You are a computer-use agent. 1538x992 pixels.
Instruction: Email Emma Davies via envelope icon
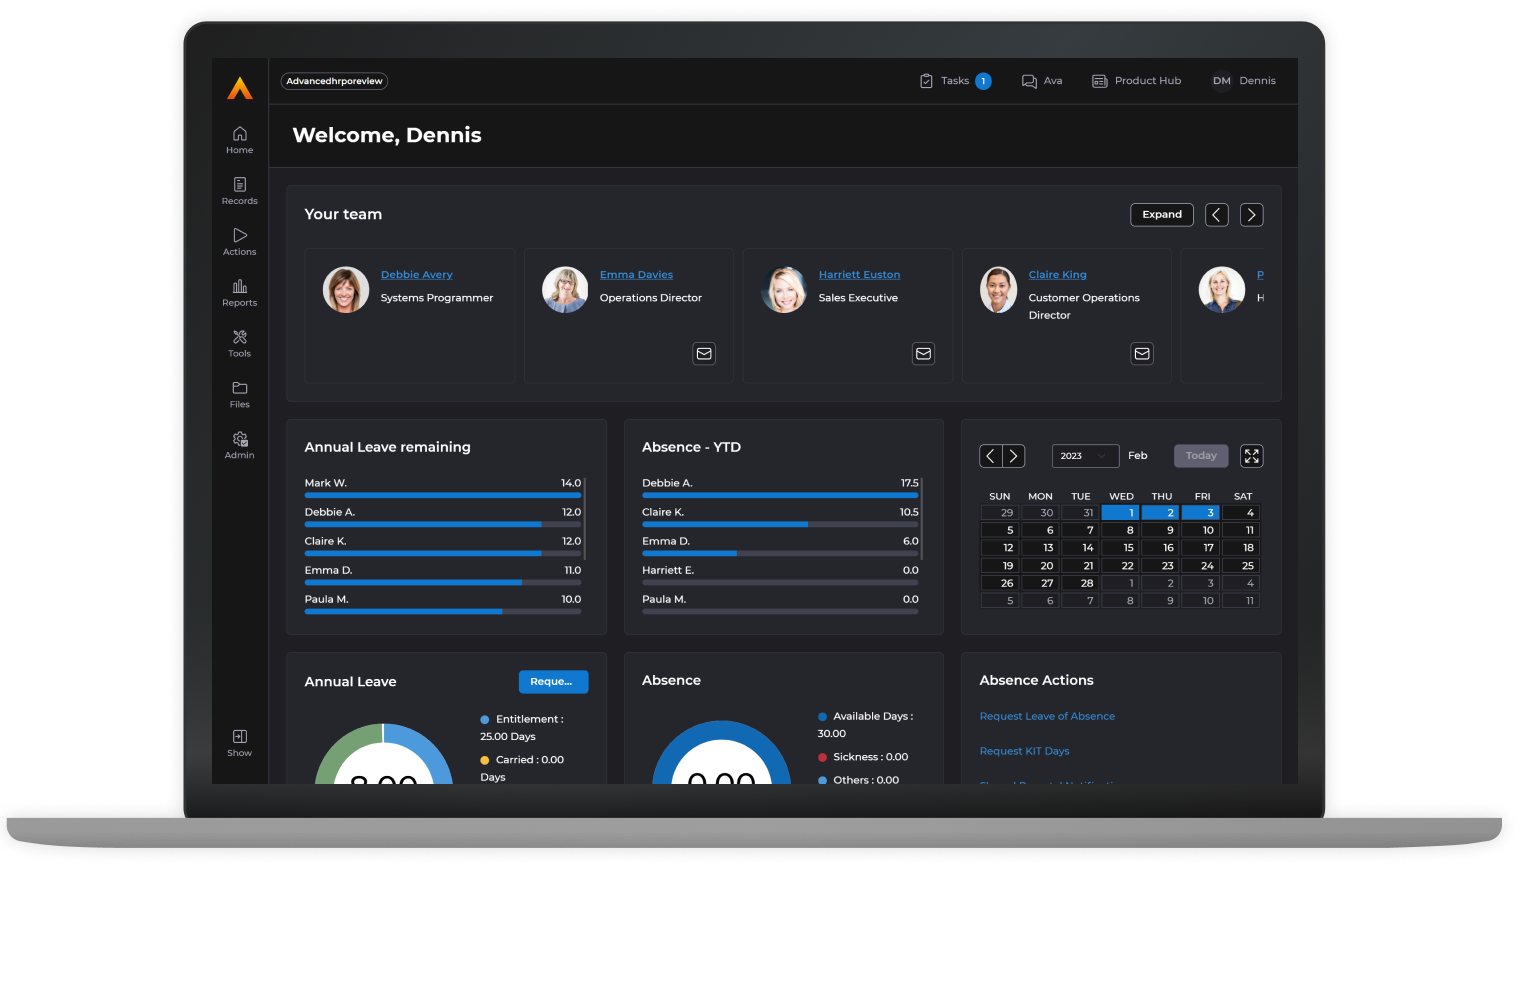704,354
